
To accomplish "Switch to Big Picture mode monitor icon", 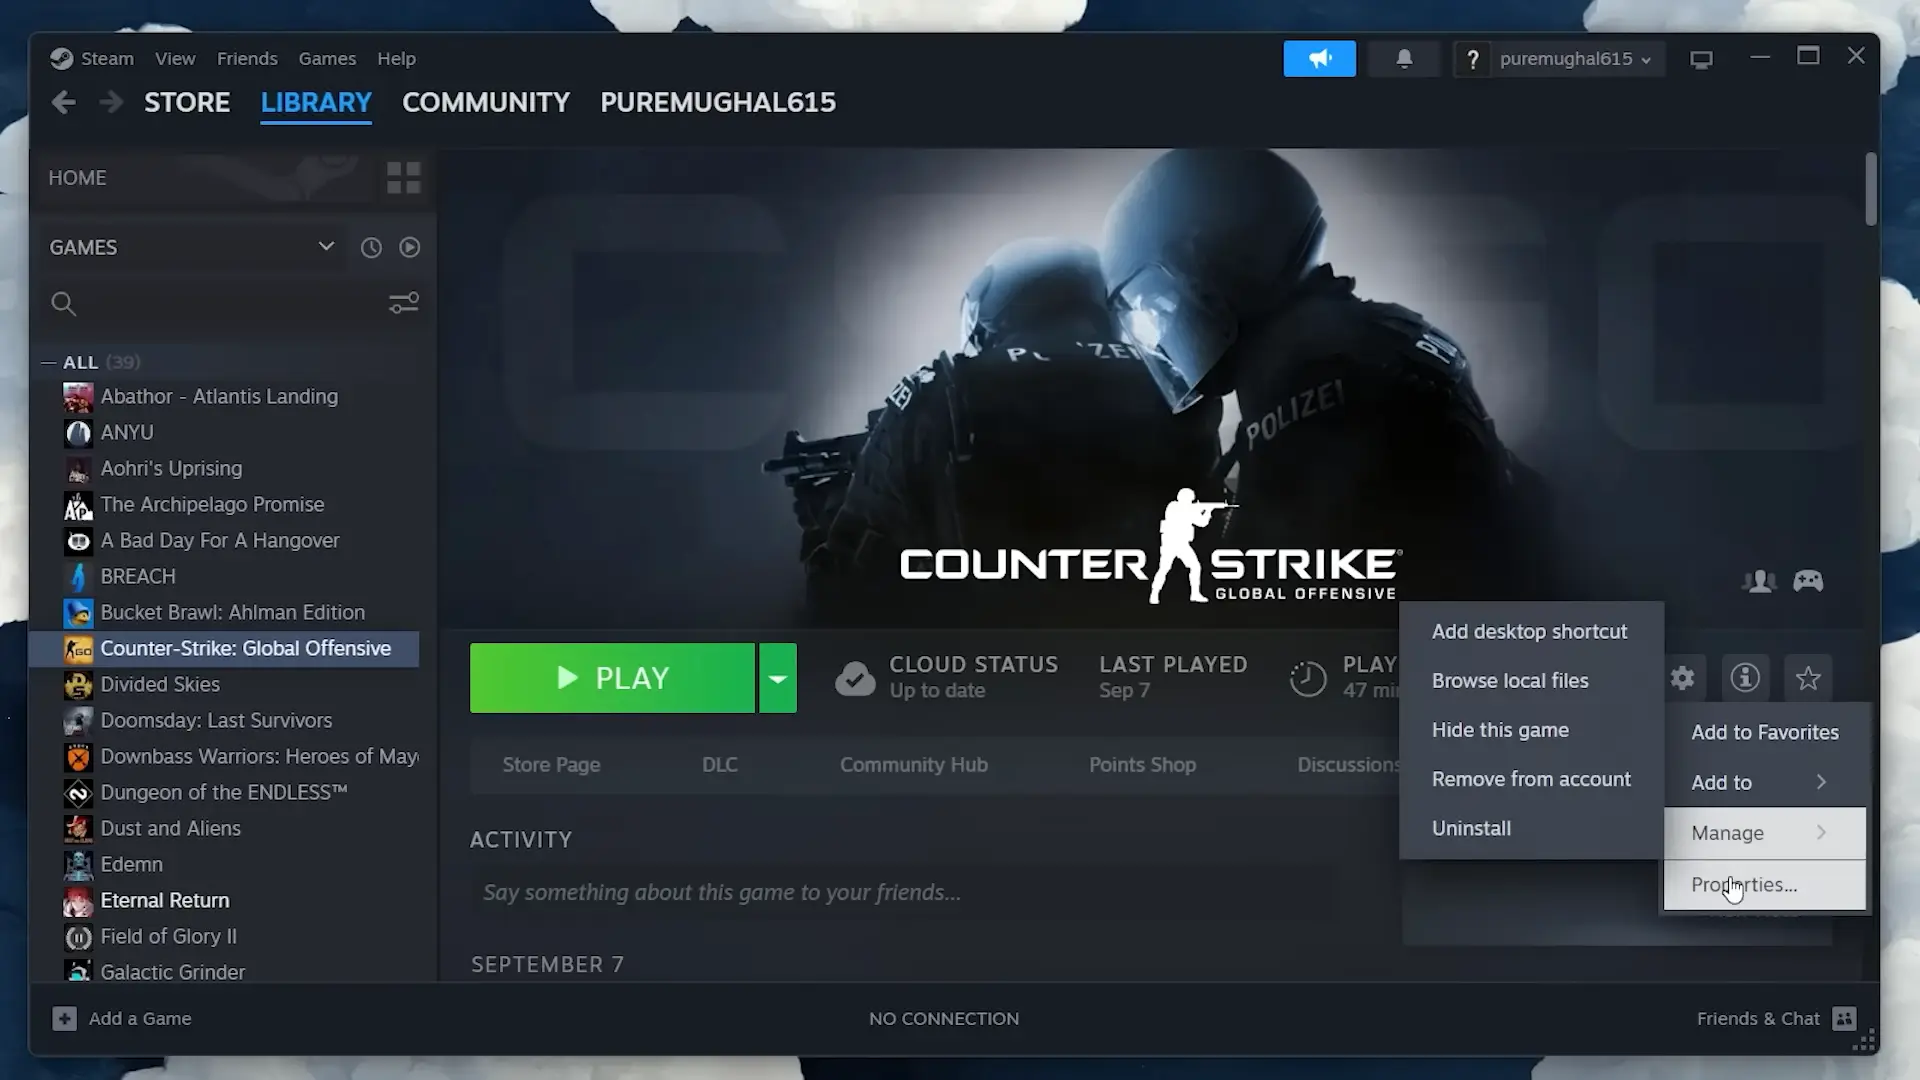I will click(x=1701, y=60).
